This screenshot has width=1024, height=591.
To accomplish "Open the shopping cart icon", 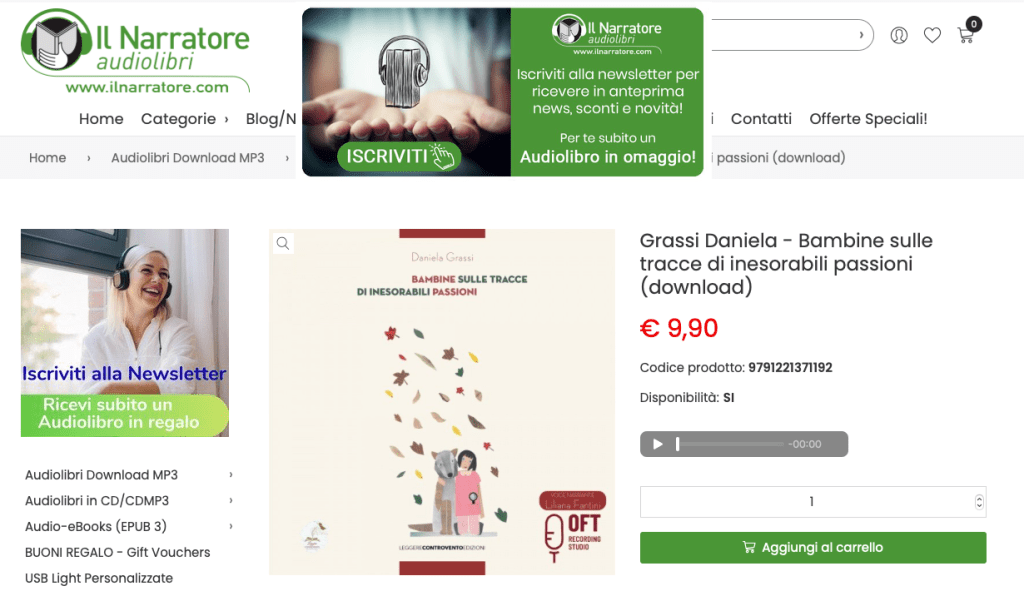I will pos(966,35).
